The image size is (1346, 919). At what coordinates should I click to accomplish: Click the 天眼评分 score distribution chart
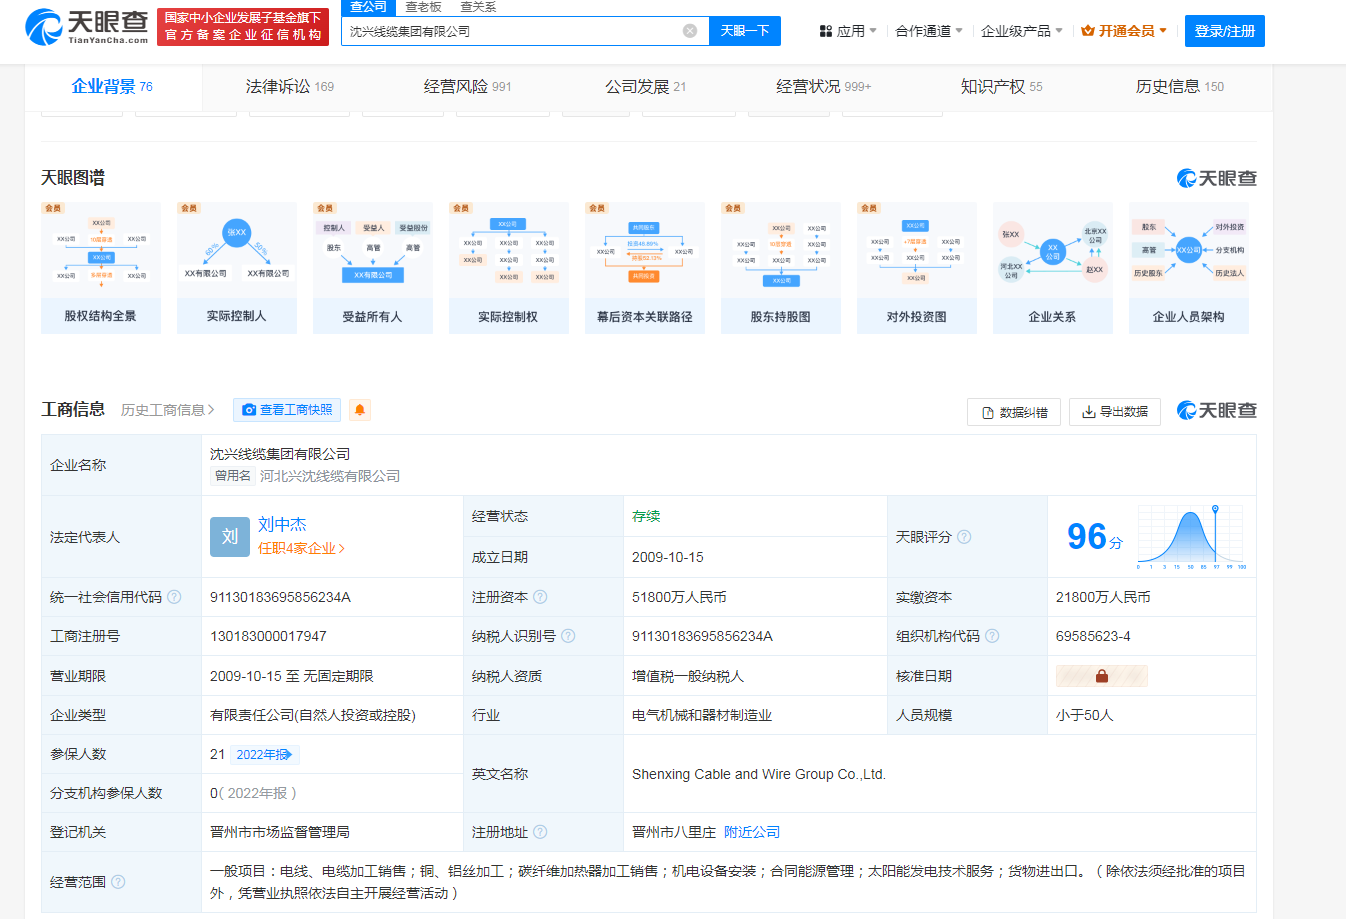point(1191,537)
